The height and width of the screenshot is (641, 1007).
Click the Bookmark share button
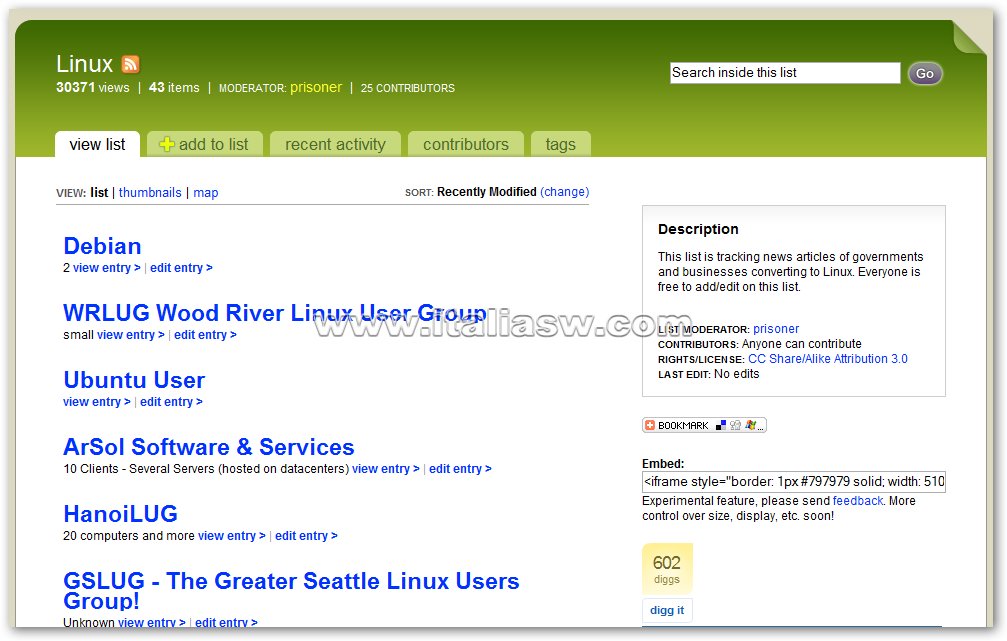pyautogui.click(x=705, y=425)
